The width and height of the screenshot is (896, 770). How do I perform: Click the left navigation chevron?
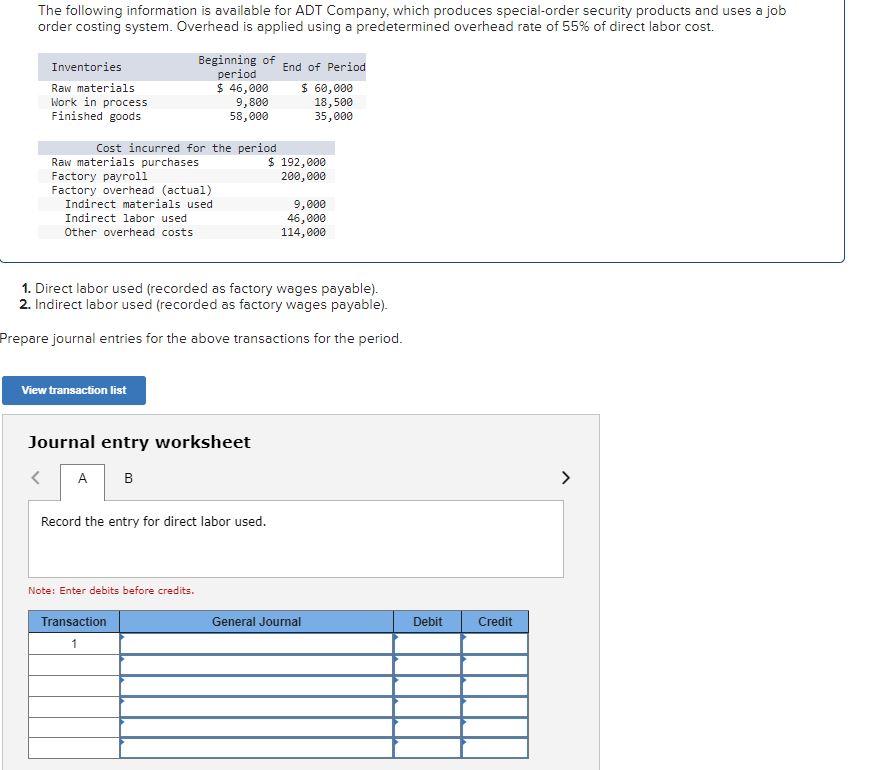[35, 479]
